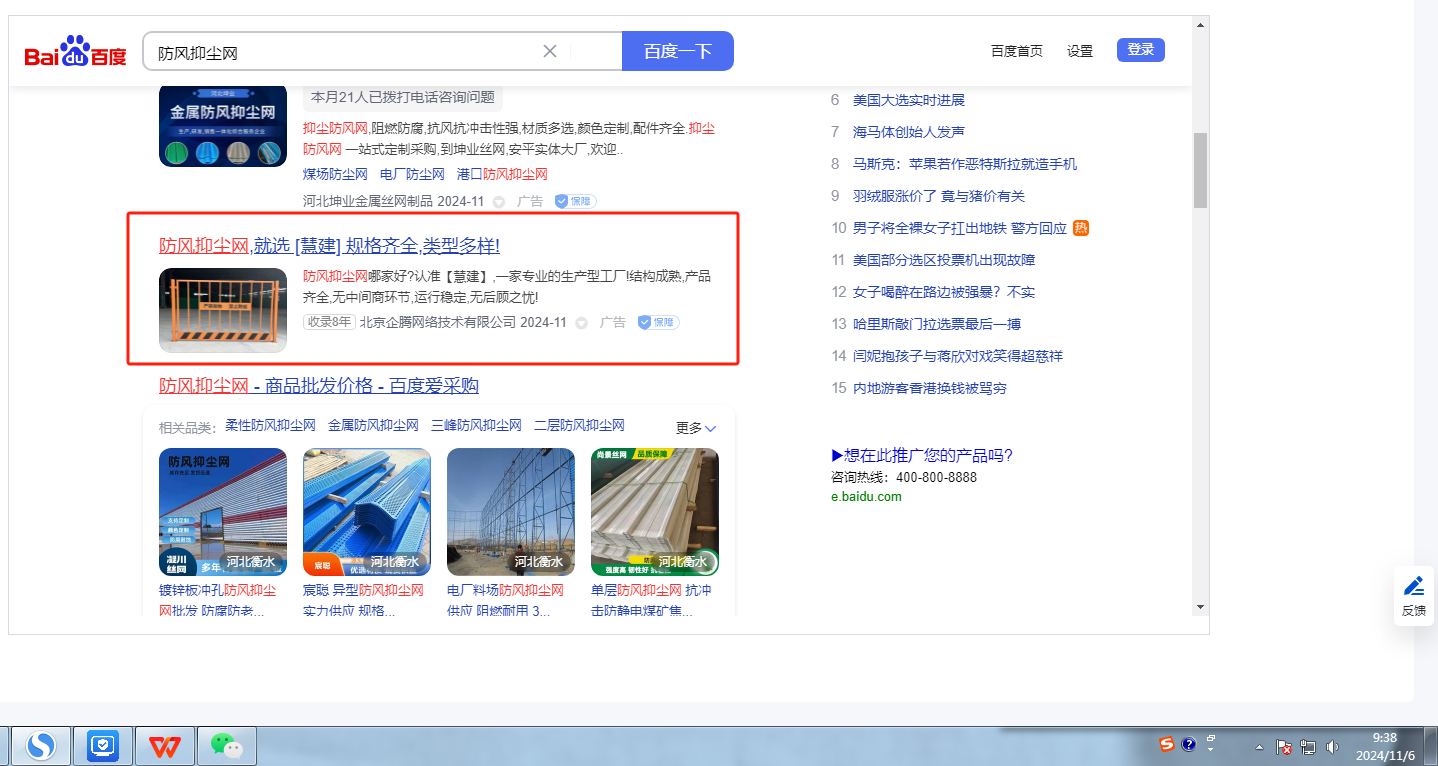Click ▶想在此推广您的产品吗? link

(922, 456)
